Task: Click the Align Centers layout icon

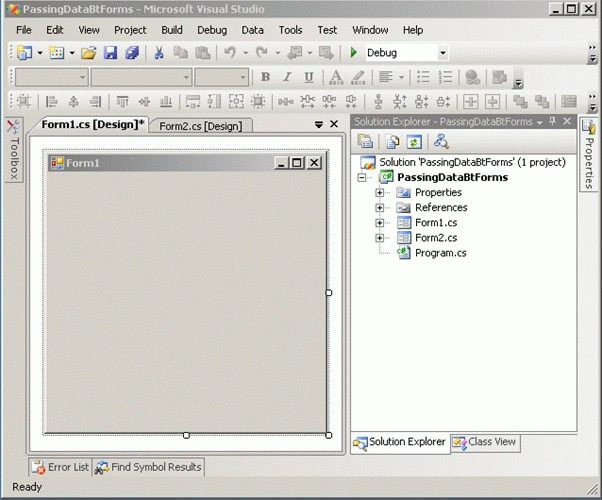Action: (x=73, y=102)
